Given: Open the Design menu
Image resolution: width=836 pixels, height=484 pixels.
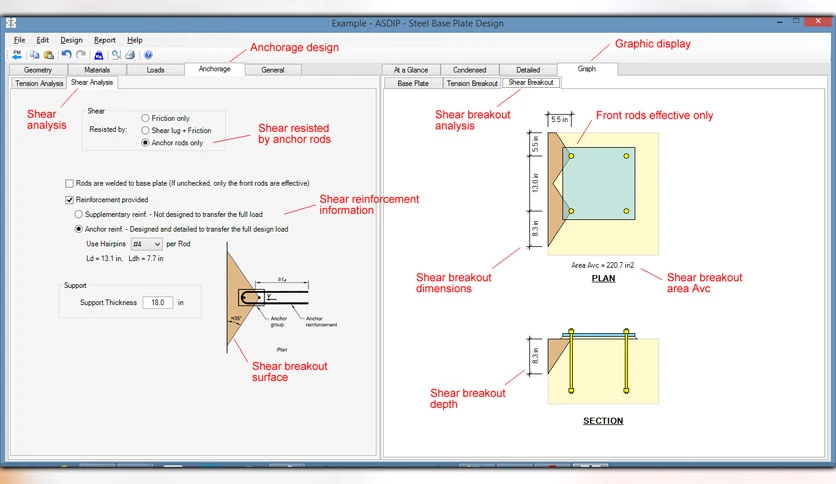Looking at the screenshot, I should click(x=71, y=40).
